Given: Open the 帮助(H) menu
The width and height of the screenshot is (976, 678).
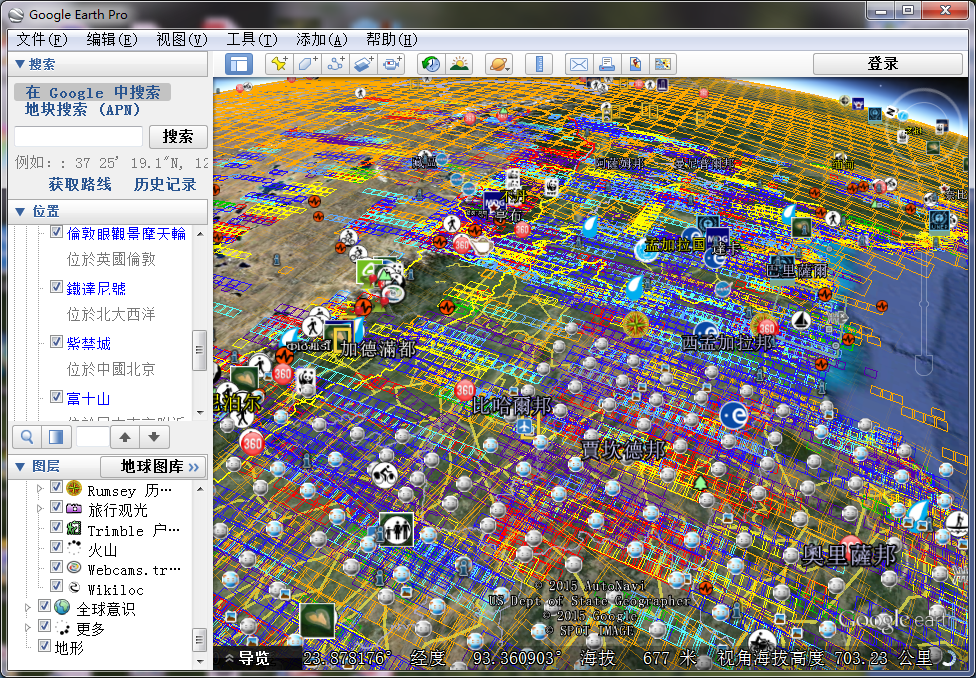Looking at the screenshot, I should pyautogui.click(x=392, y=40).
